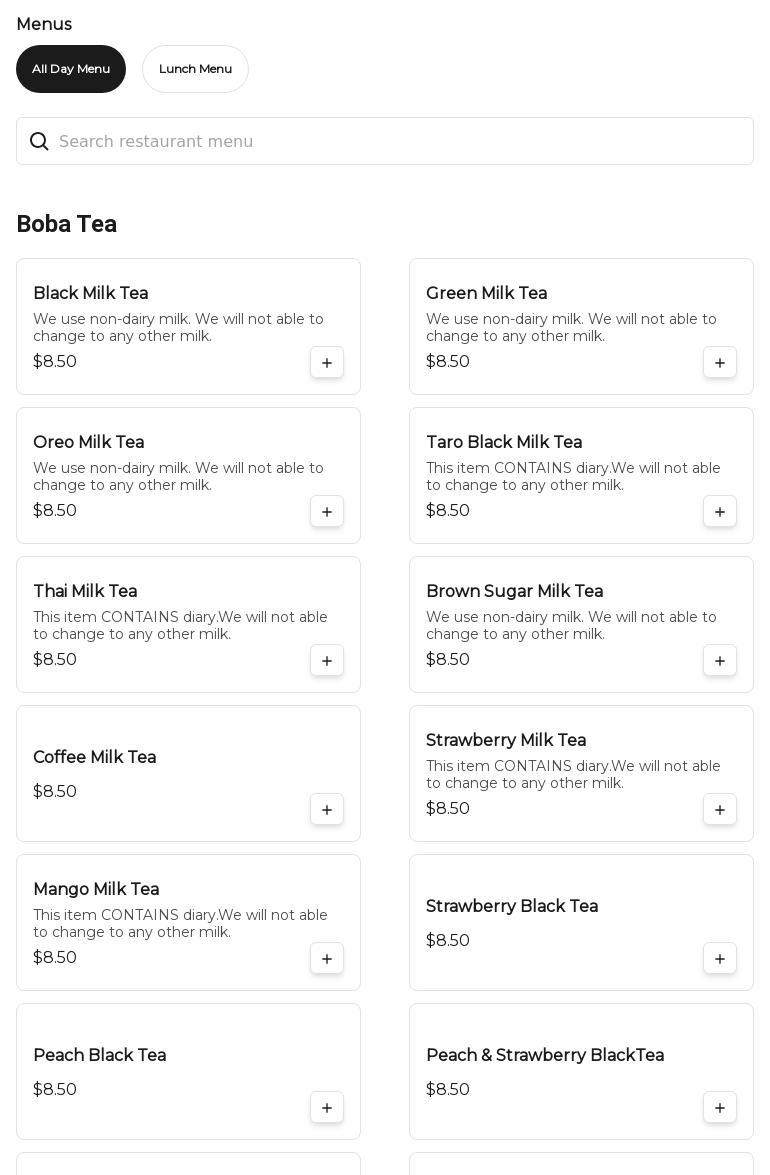
Task: Click plus icon for Oreo Milk Tea
Action: [x=327, y=511]
